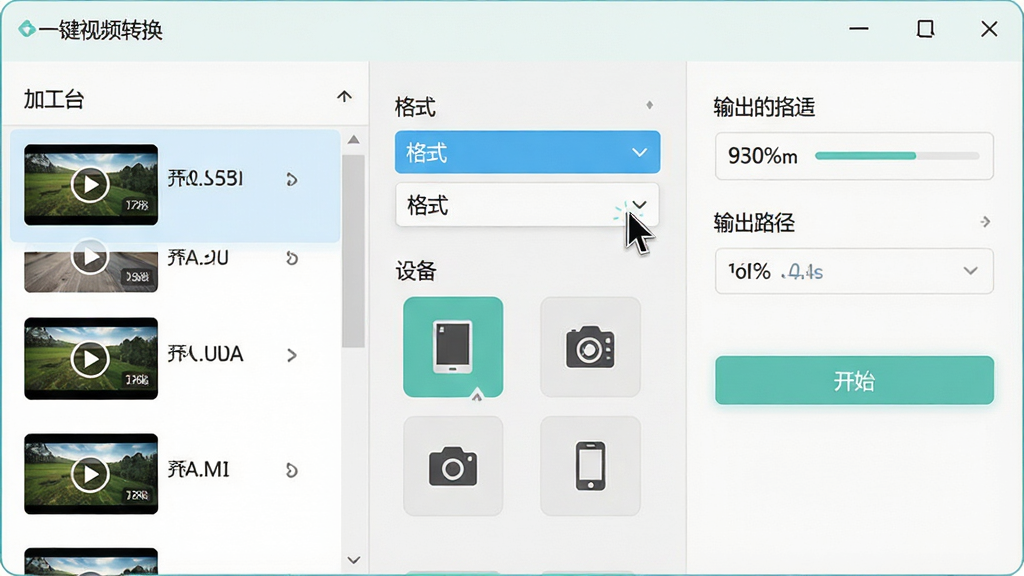Click the 设备 section label

click(x=415, y=271)
